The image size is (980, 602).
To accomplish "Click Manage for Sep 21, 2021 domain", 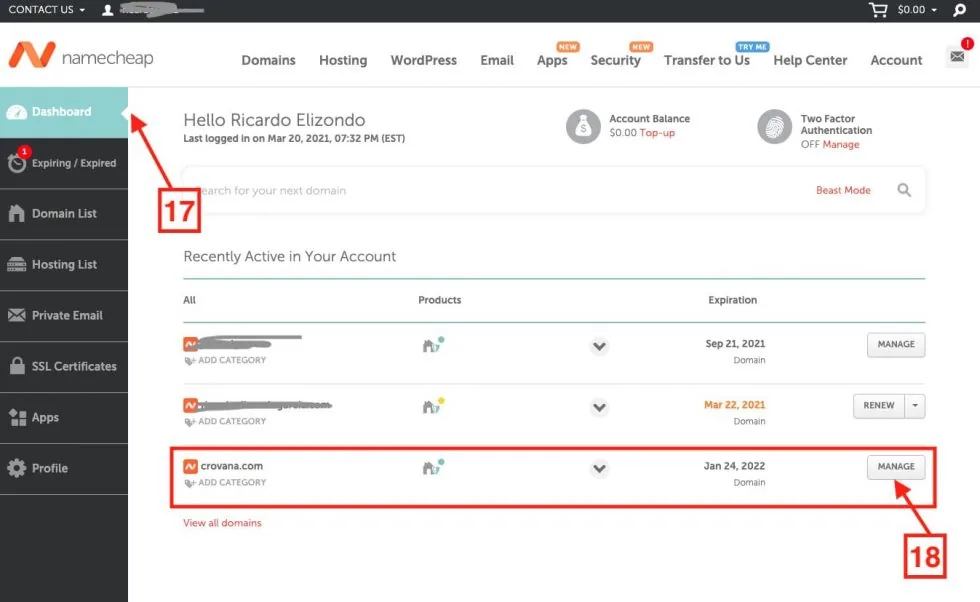I will point(896,344).
